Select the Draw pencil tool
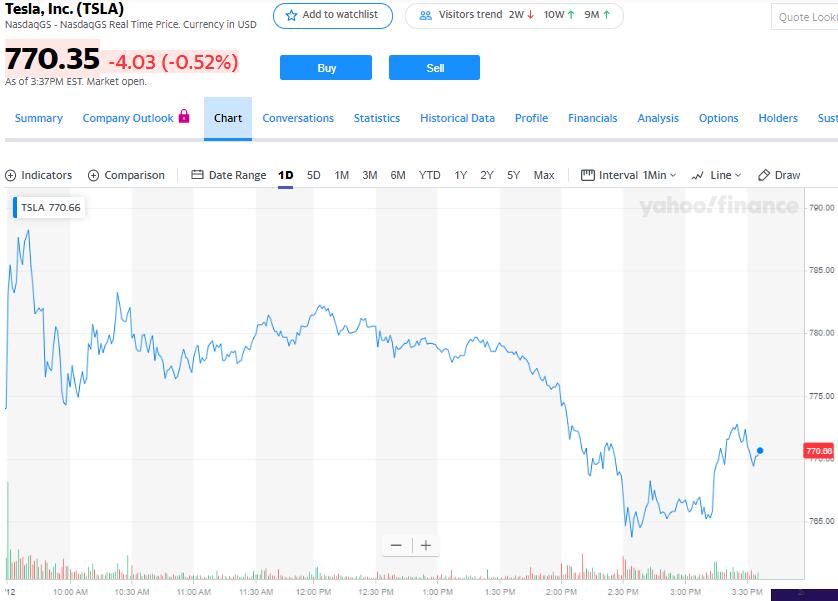This screenshot has width=838, height=601. pyautogui.click(x=764, y=175)
